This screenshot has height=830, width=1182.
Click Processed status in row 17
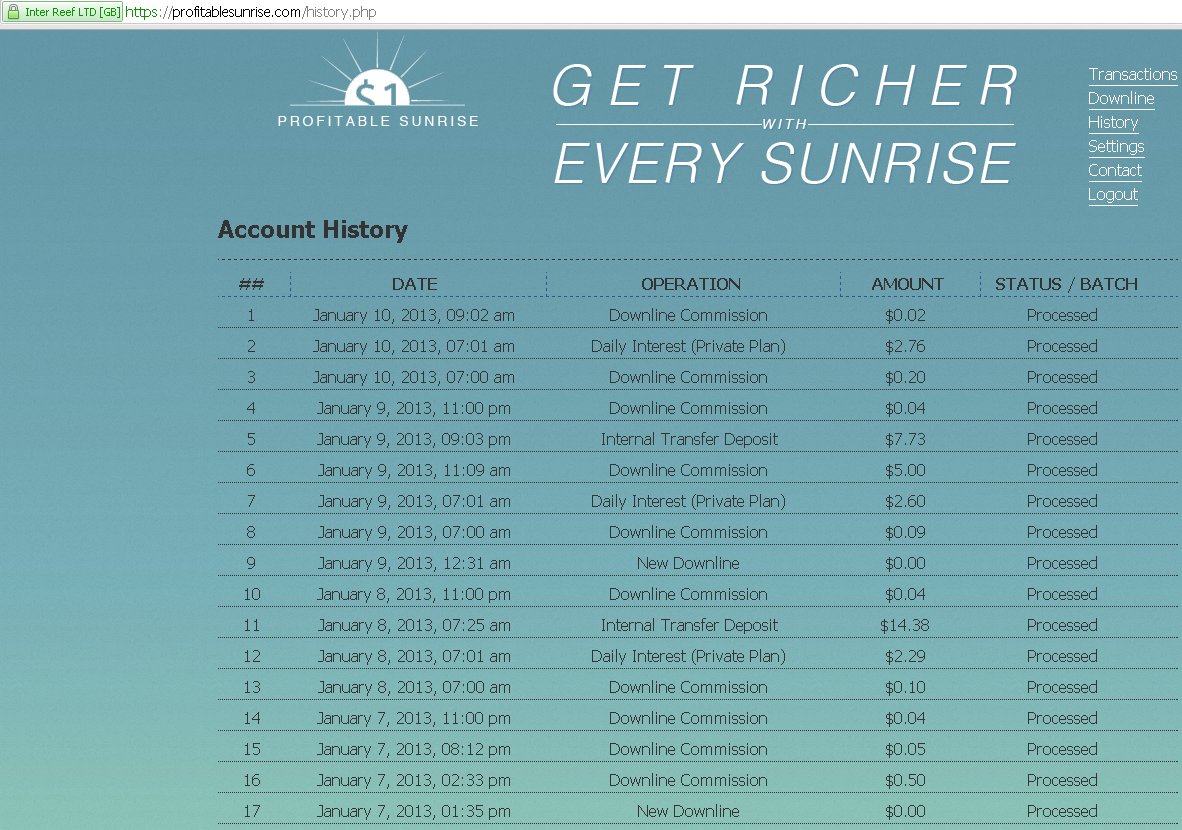1061,811
